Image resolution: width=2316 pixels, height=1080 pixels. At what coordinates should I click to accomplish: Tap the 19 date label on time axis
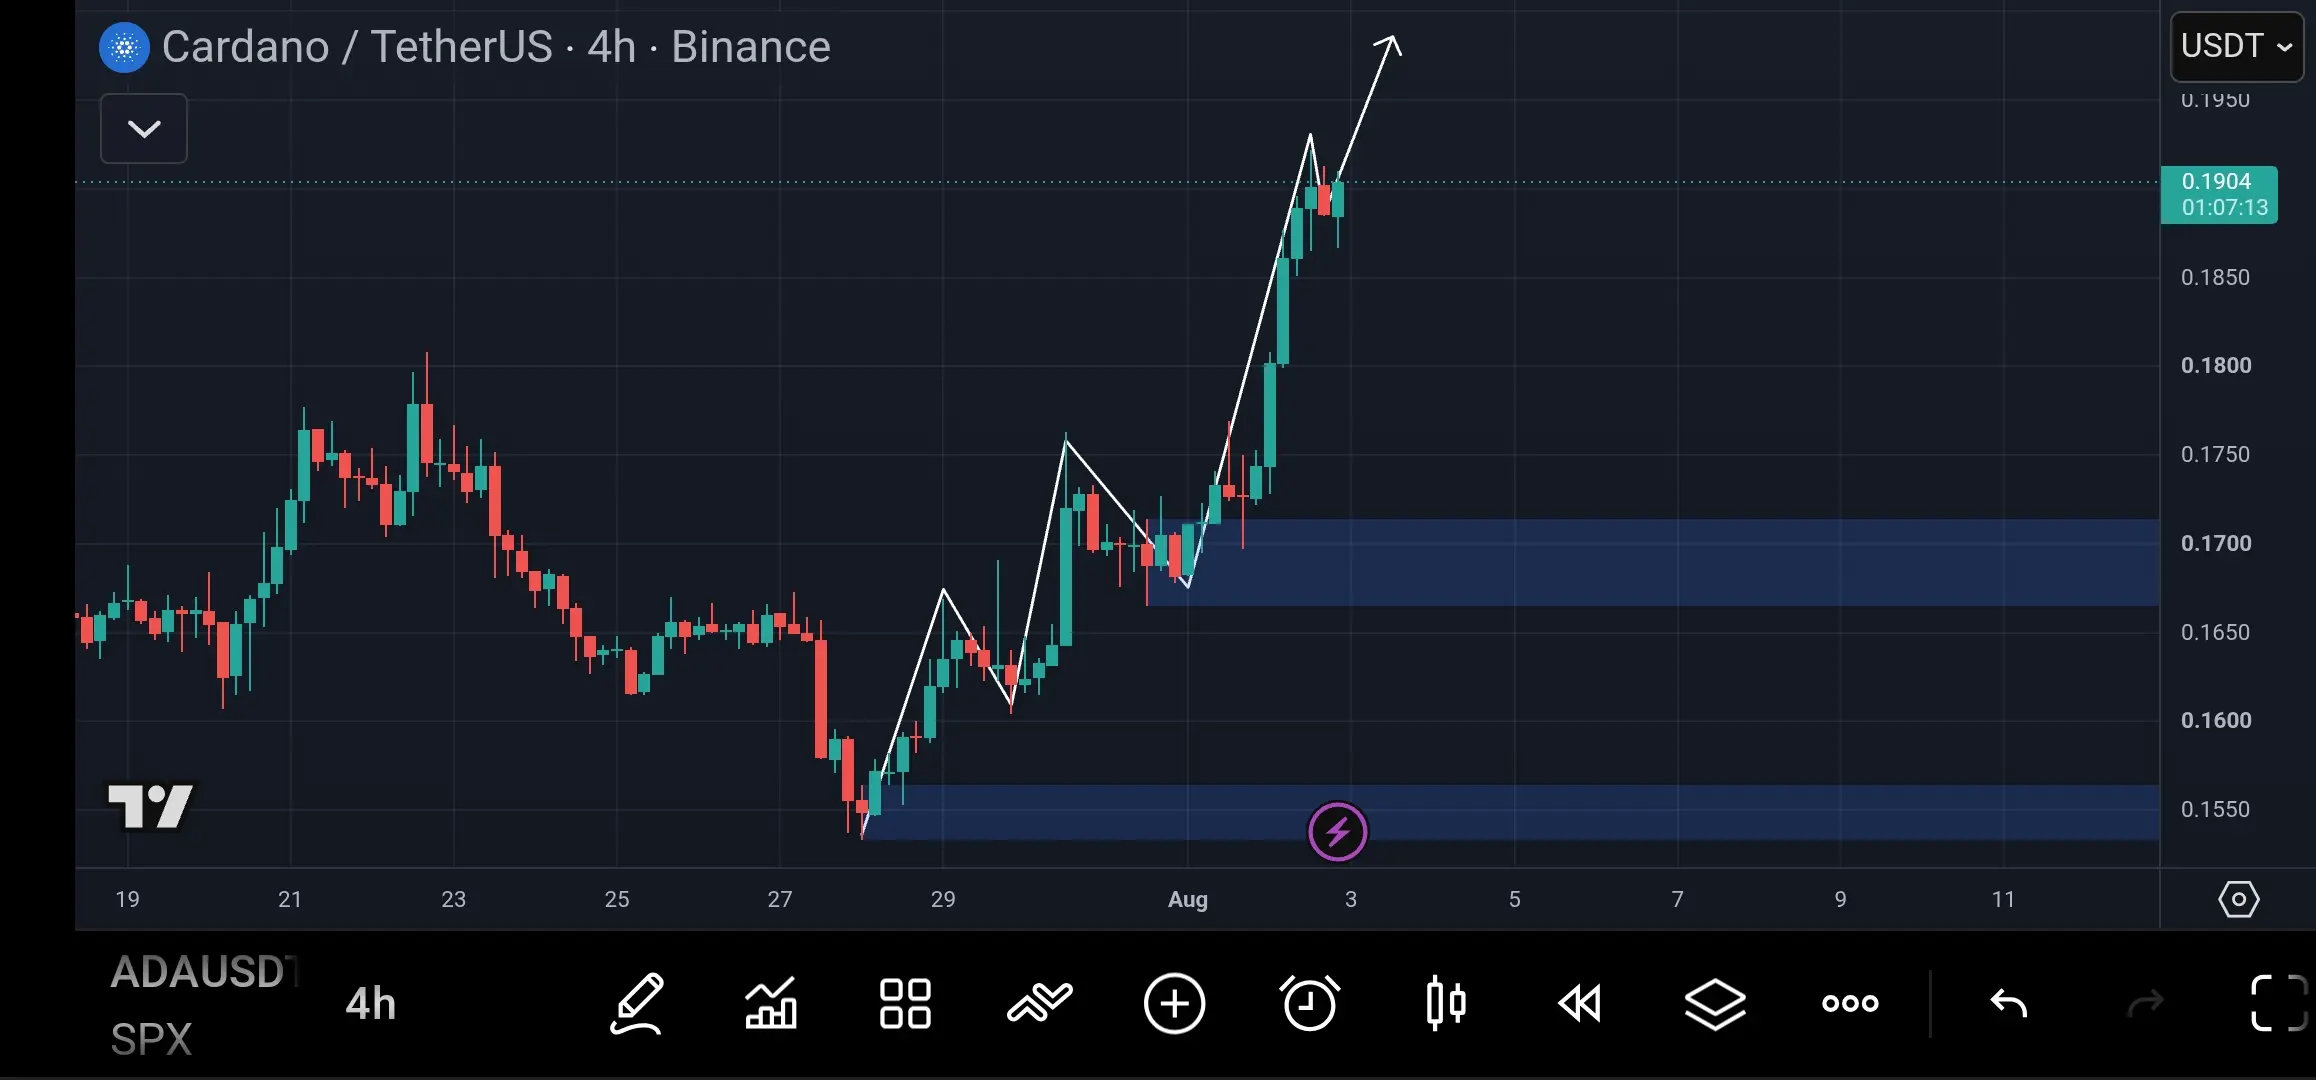tap(128, 899)
